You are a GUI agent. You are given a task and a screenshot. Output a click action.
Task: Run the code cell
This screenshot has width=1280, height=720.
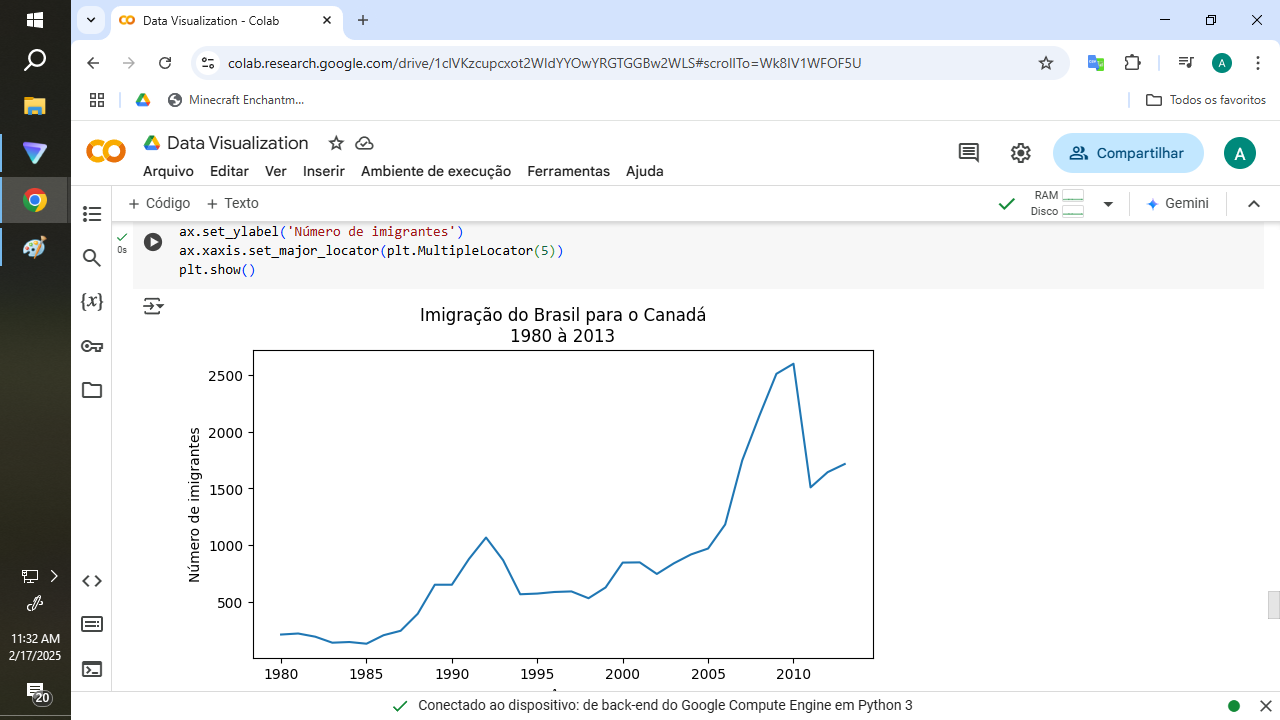[153, 242]
